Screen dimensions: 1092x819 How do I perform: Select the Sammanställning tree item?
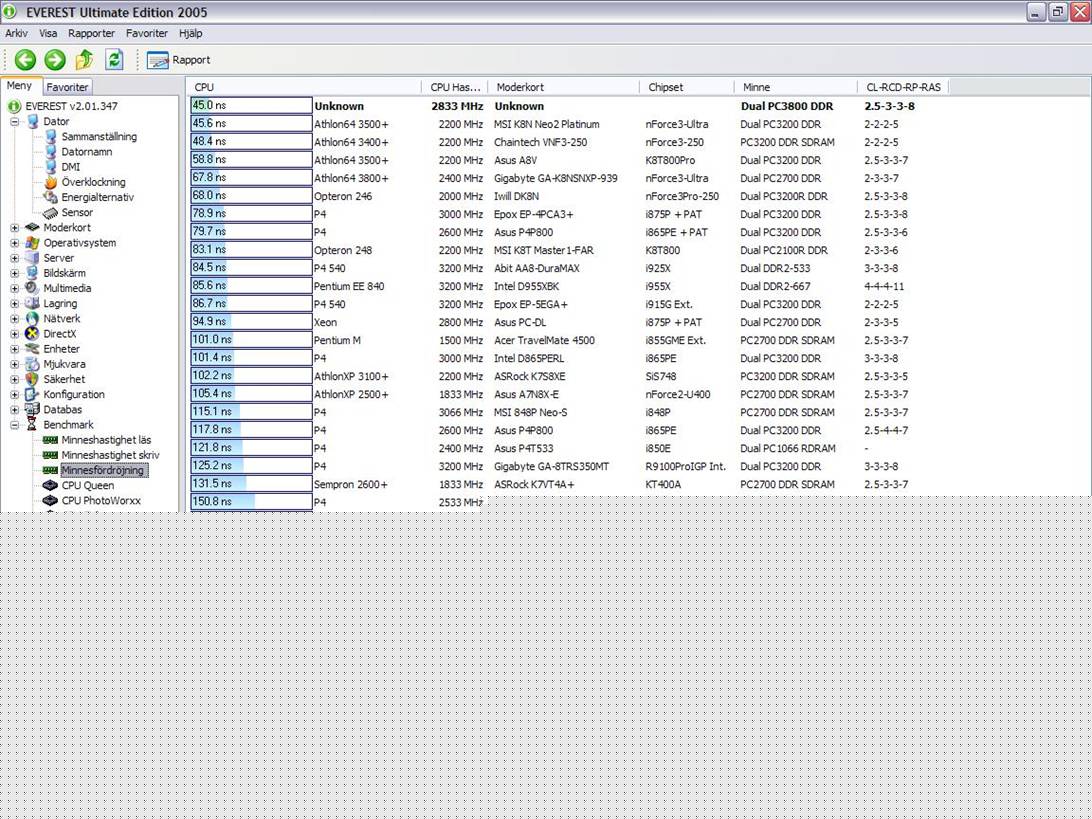coord(99,137)
